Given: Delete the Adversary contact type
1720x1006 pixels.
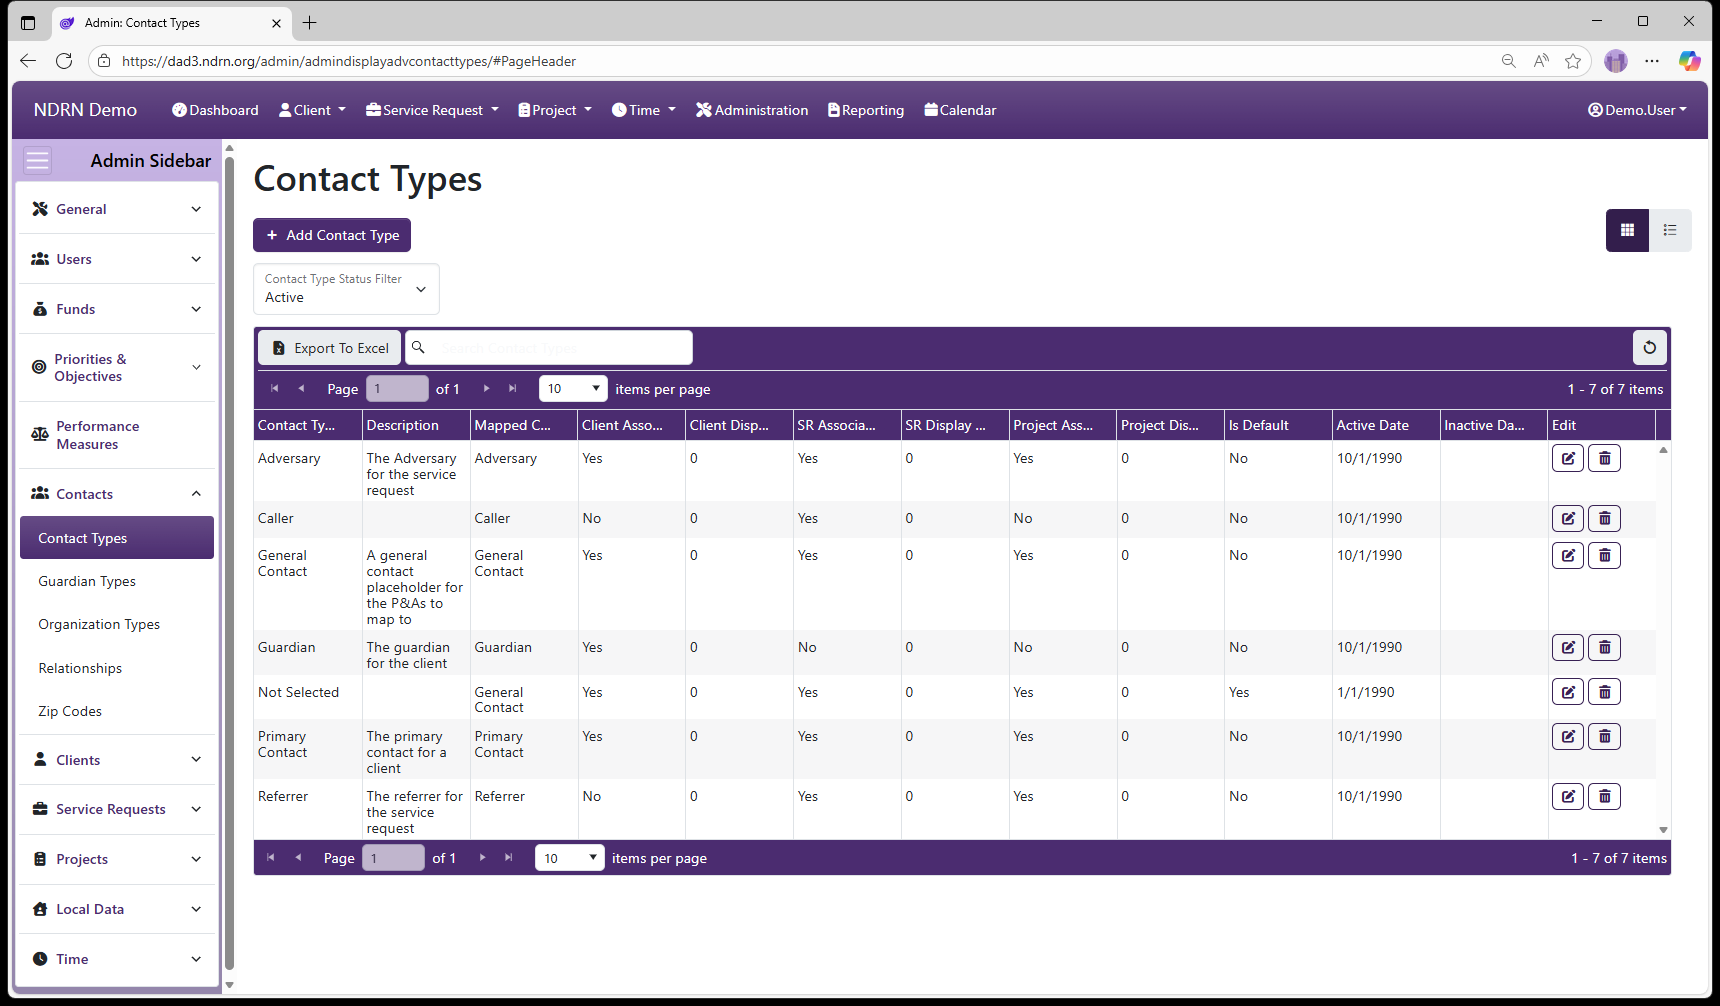Looking at the screenshot, I should (x=1605, y=458).
